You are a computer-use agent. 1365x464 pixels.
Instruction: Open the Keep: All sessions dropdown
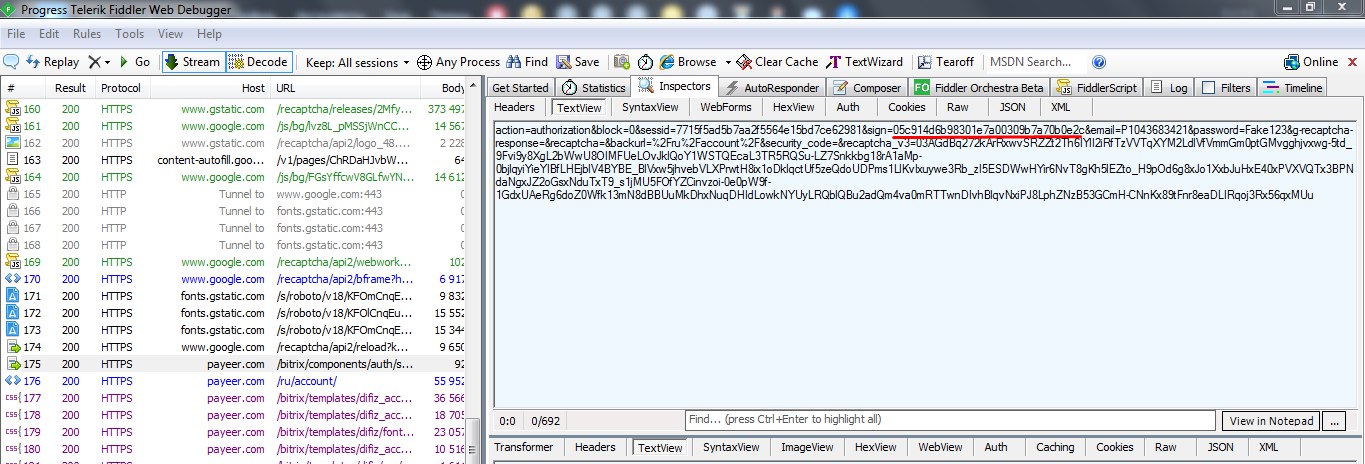point(357,62)
